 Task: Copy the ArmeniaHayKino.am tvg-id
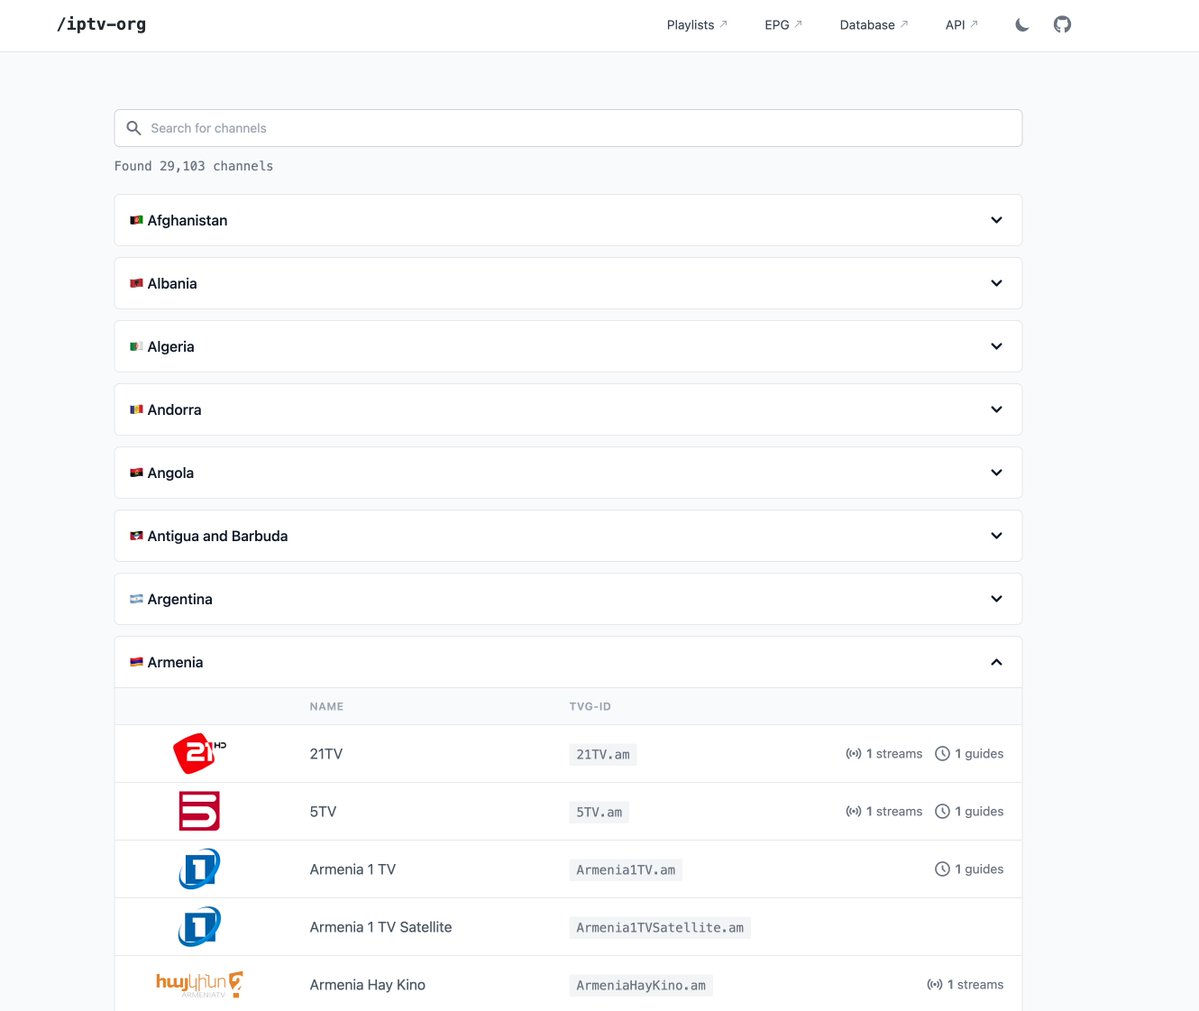(641, 986)
